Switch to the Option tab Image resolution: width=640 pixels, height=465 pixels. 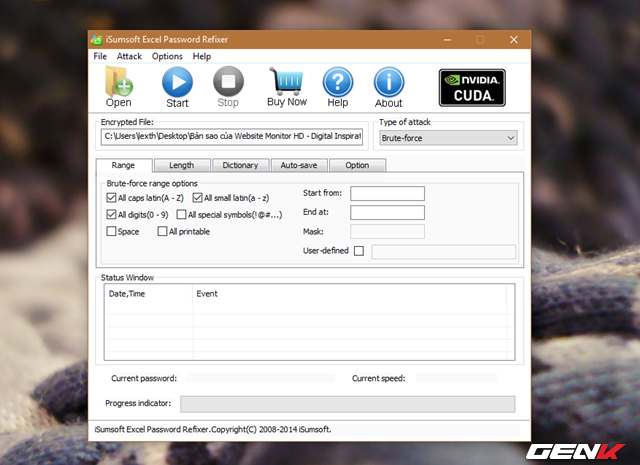(357, 165)
